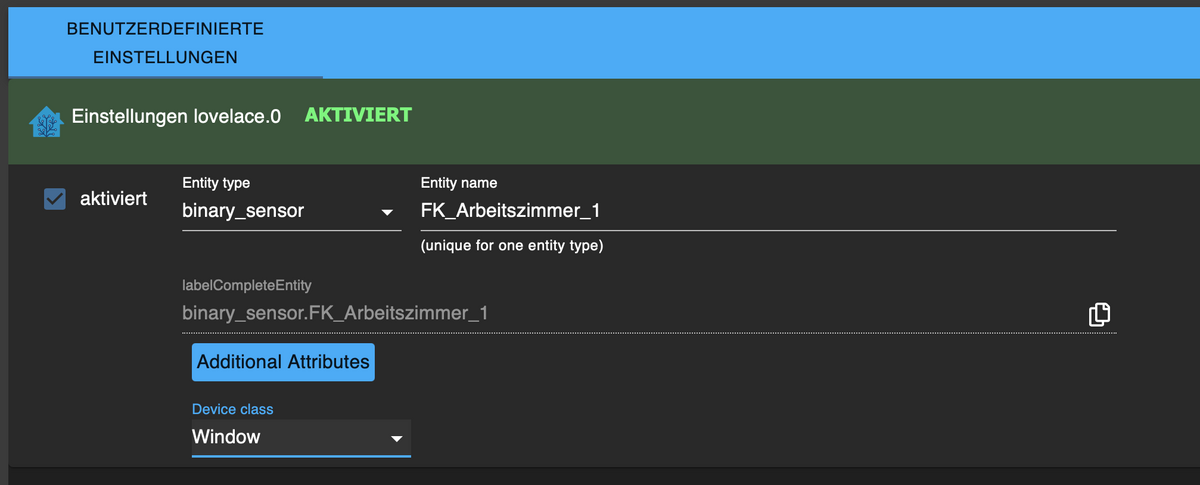Uncheck the aktiviert checkbox
The image size is (1200, 485).
[x=55, y=200]
